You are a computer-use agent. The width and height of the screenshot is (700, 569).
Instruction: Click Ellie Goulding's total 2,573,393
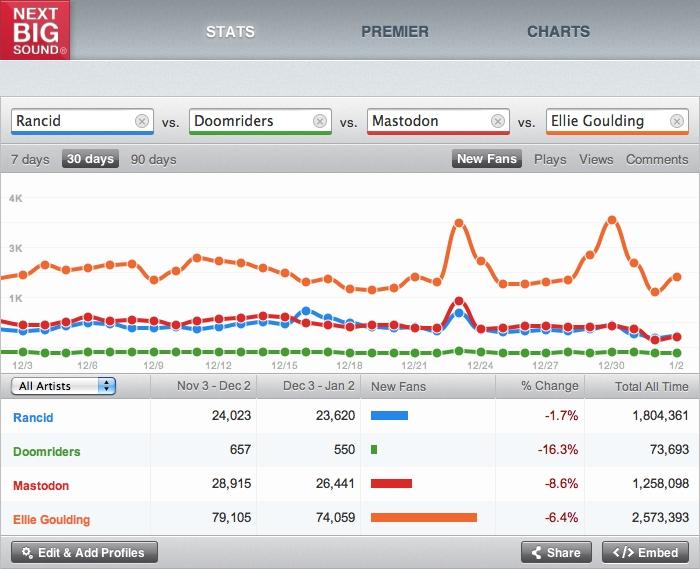pyautogui.click(x=660, y=517)
